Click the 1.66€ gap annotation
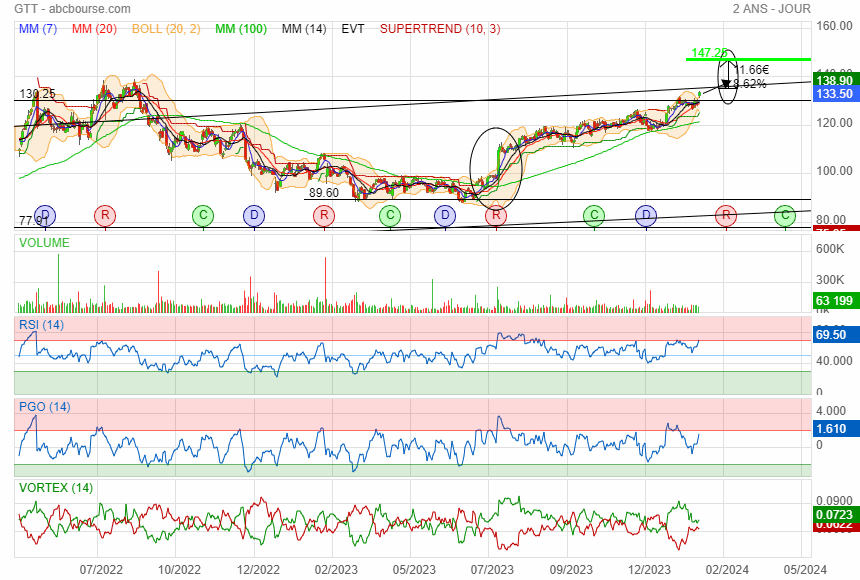 tap(754, 70)
